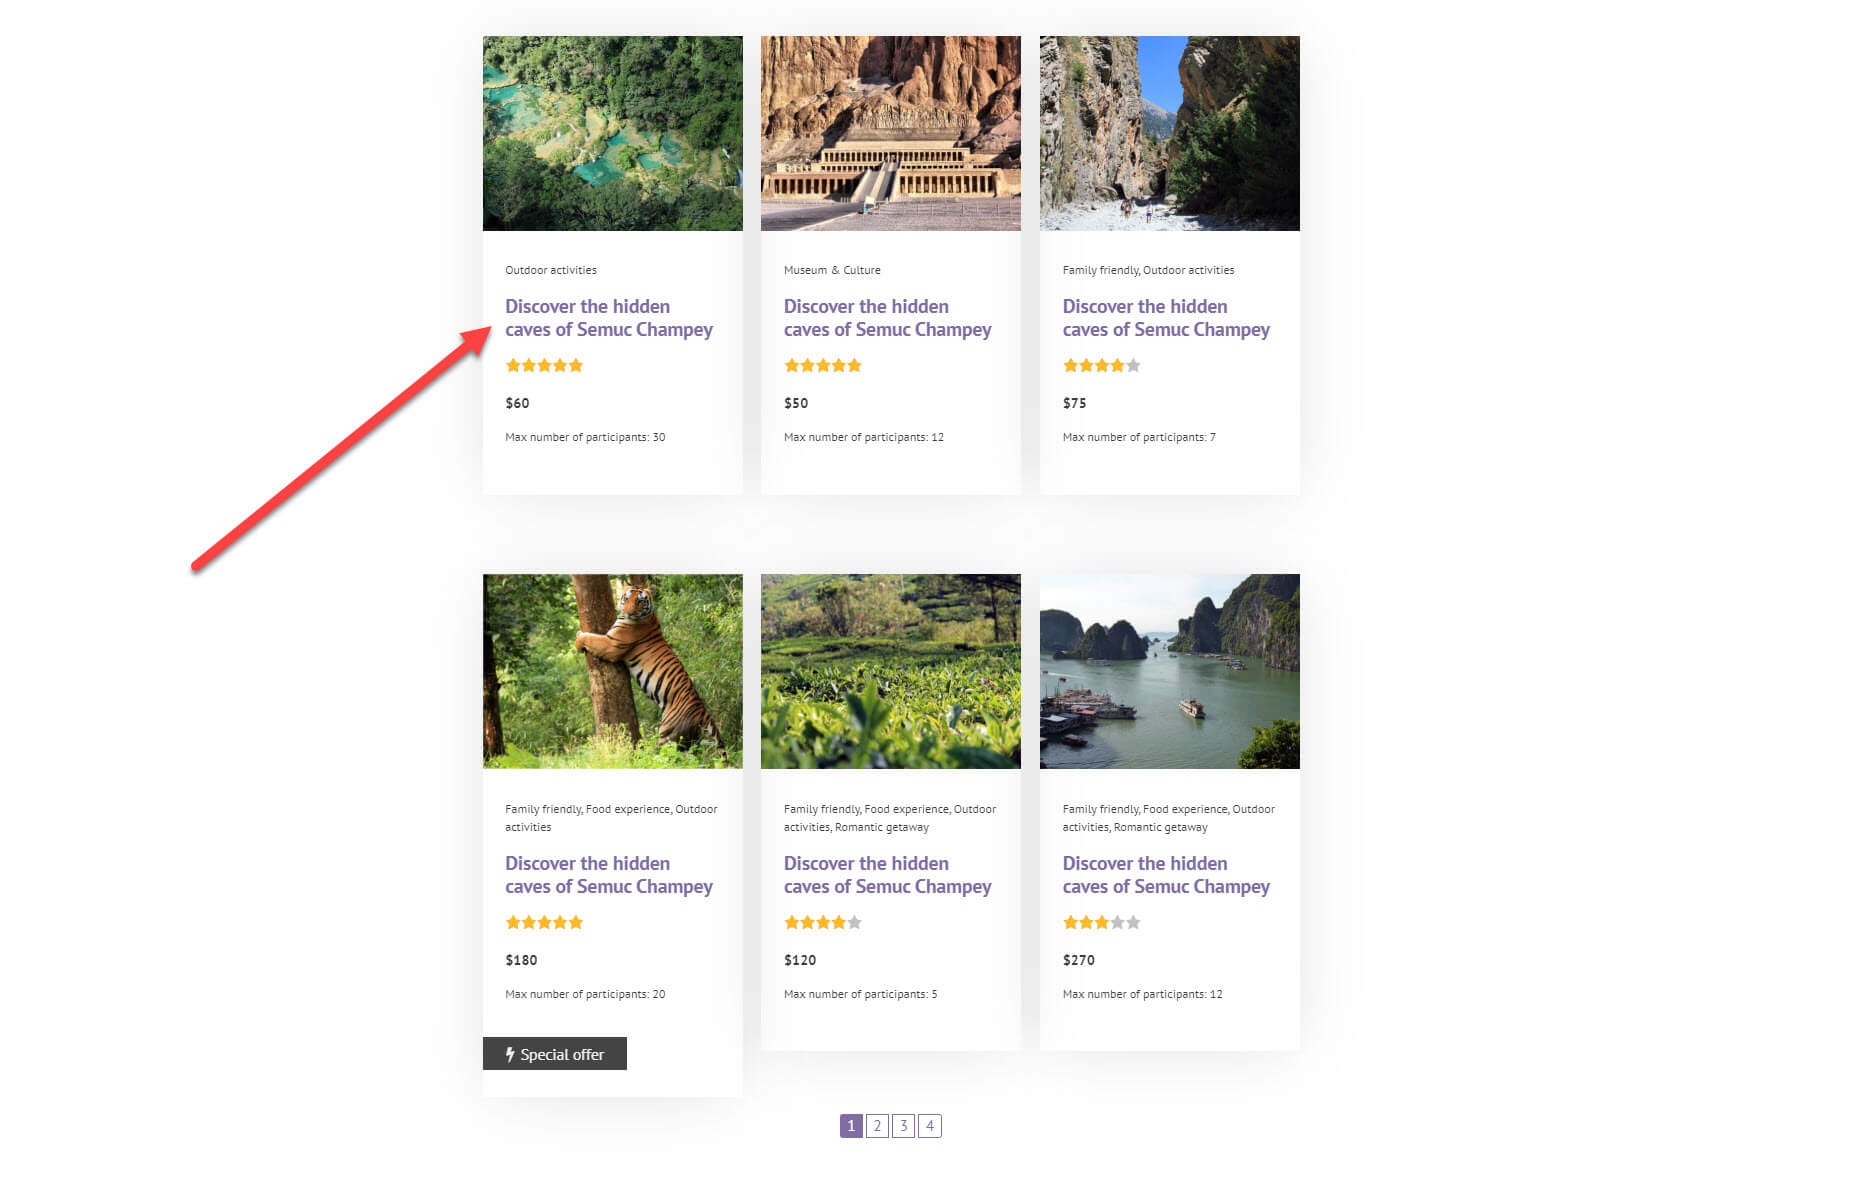Viewport: 1856px width, 1202px height.
Task: Open the desert temple tour thumbnail
Action: coord(890,133)
